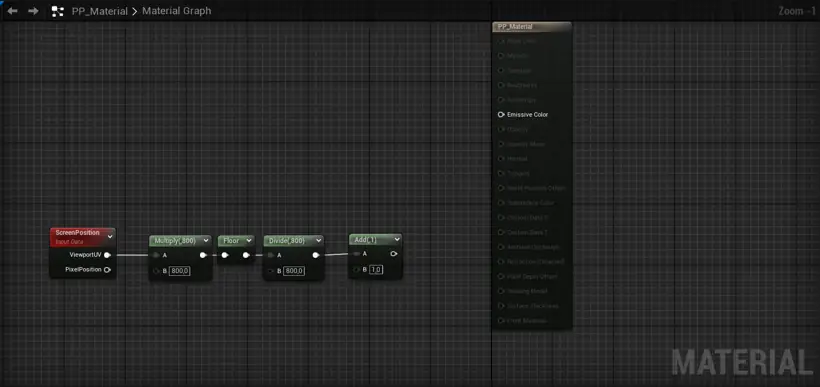Image resolution: width=820 pixels, height=387 pixels.
Task: Click input pin B on Divide node
Action: pyautogui.click(x=270, y=270)
